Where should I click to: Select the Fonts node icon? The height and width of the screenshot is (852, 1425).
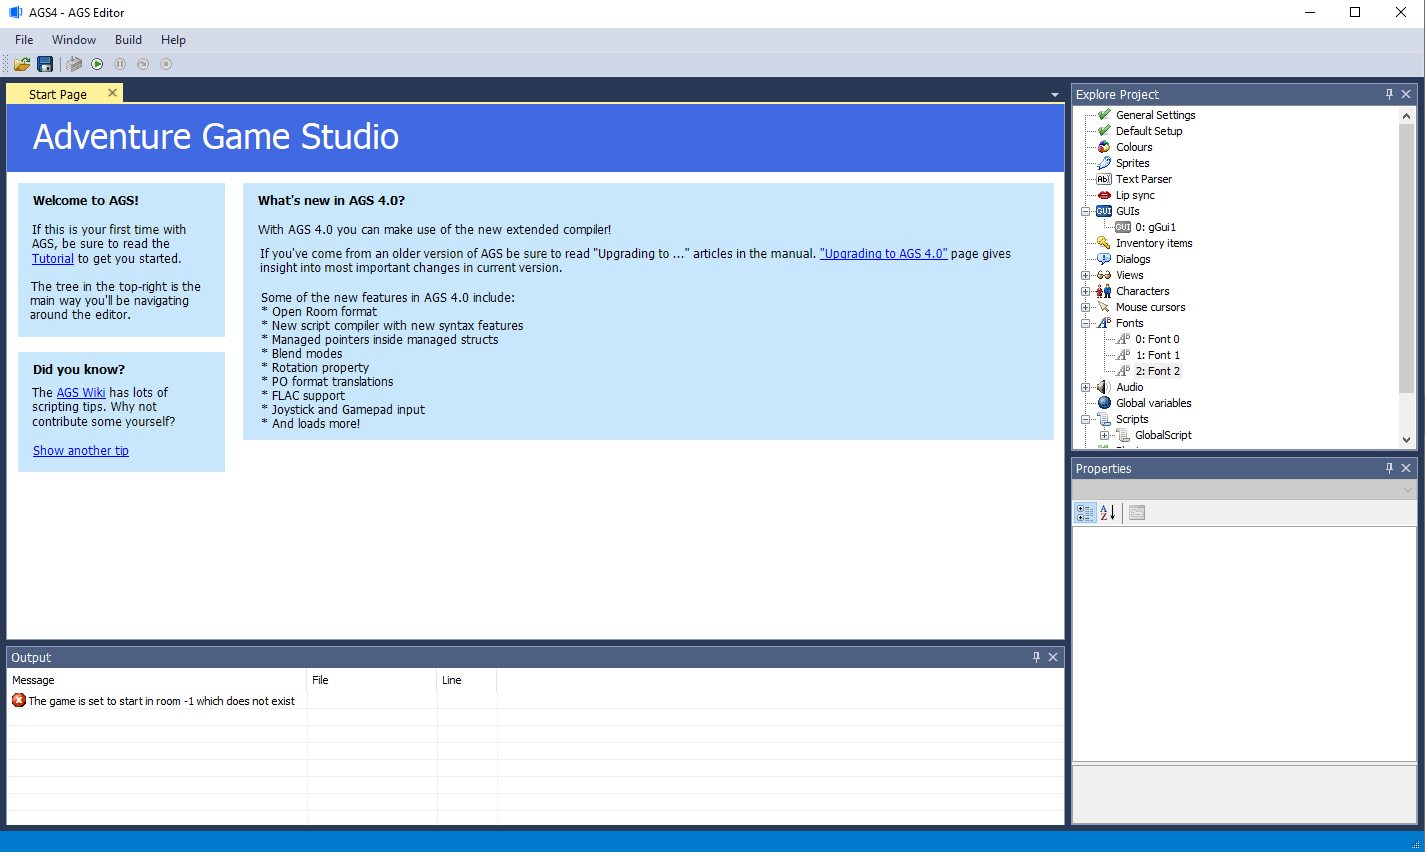1104,323
